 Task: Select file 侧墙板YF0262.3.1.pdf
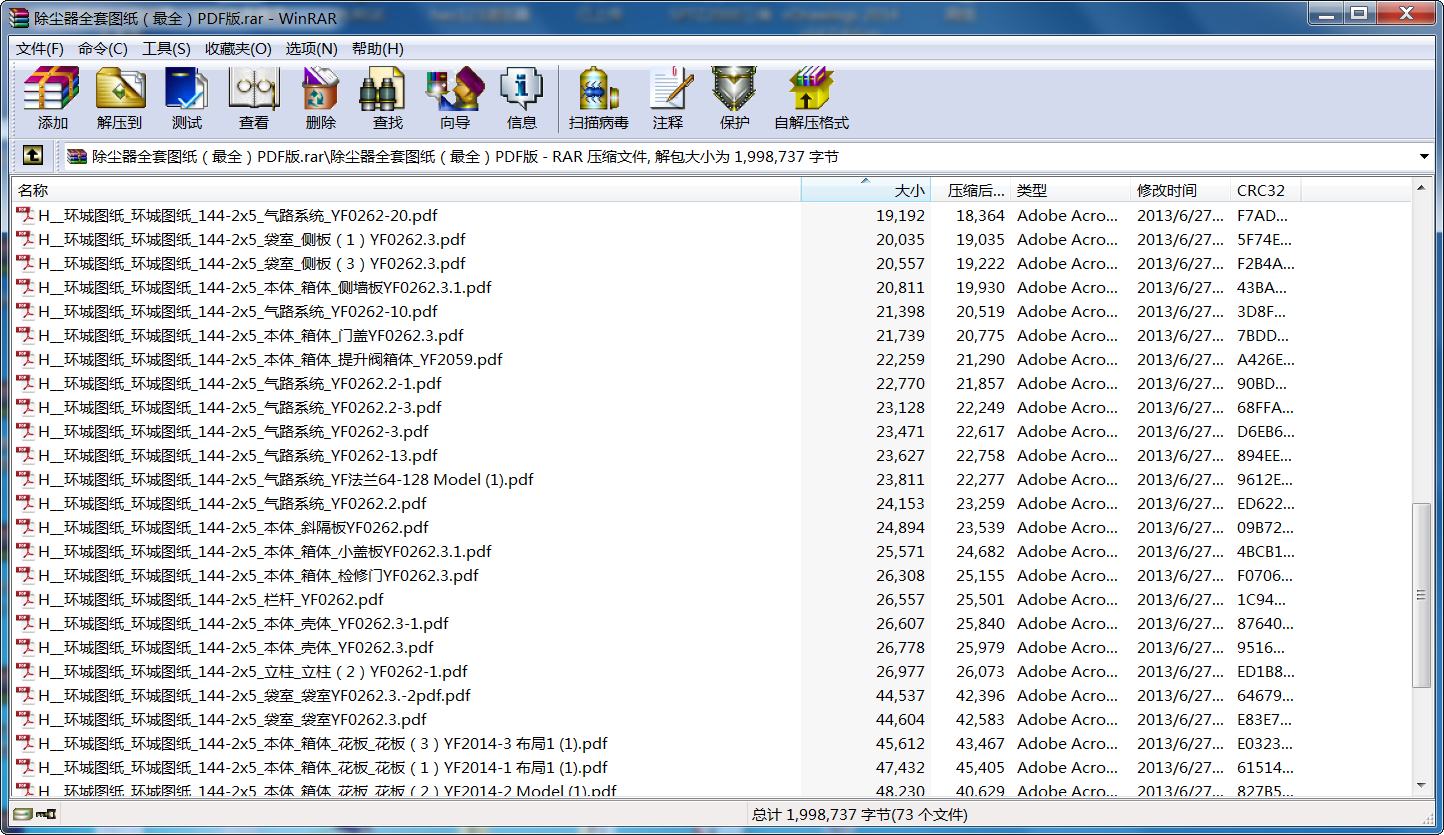tap(265, 287)
